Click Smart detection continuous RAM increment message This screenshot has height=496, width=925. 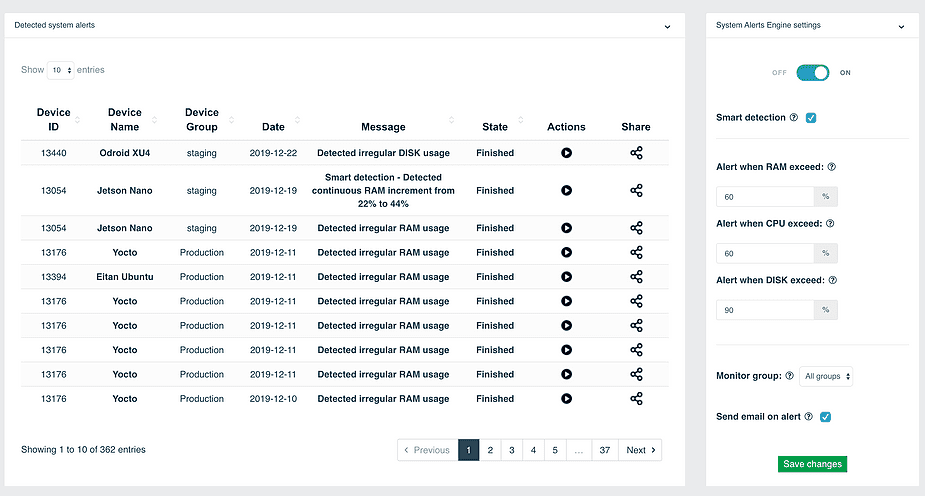click(383, 190)
